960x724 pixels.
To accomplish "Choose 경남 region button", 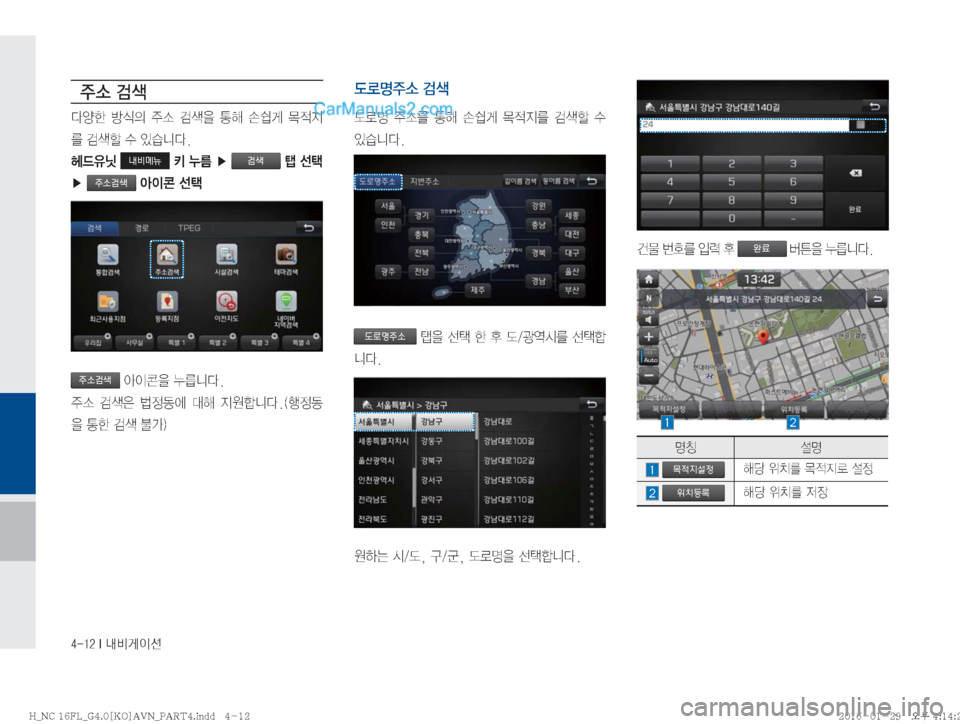I will pyautogui.click(x=538, y=281).
